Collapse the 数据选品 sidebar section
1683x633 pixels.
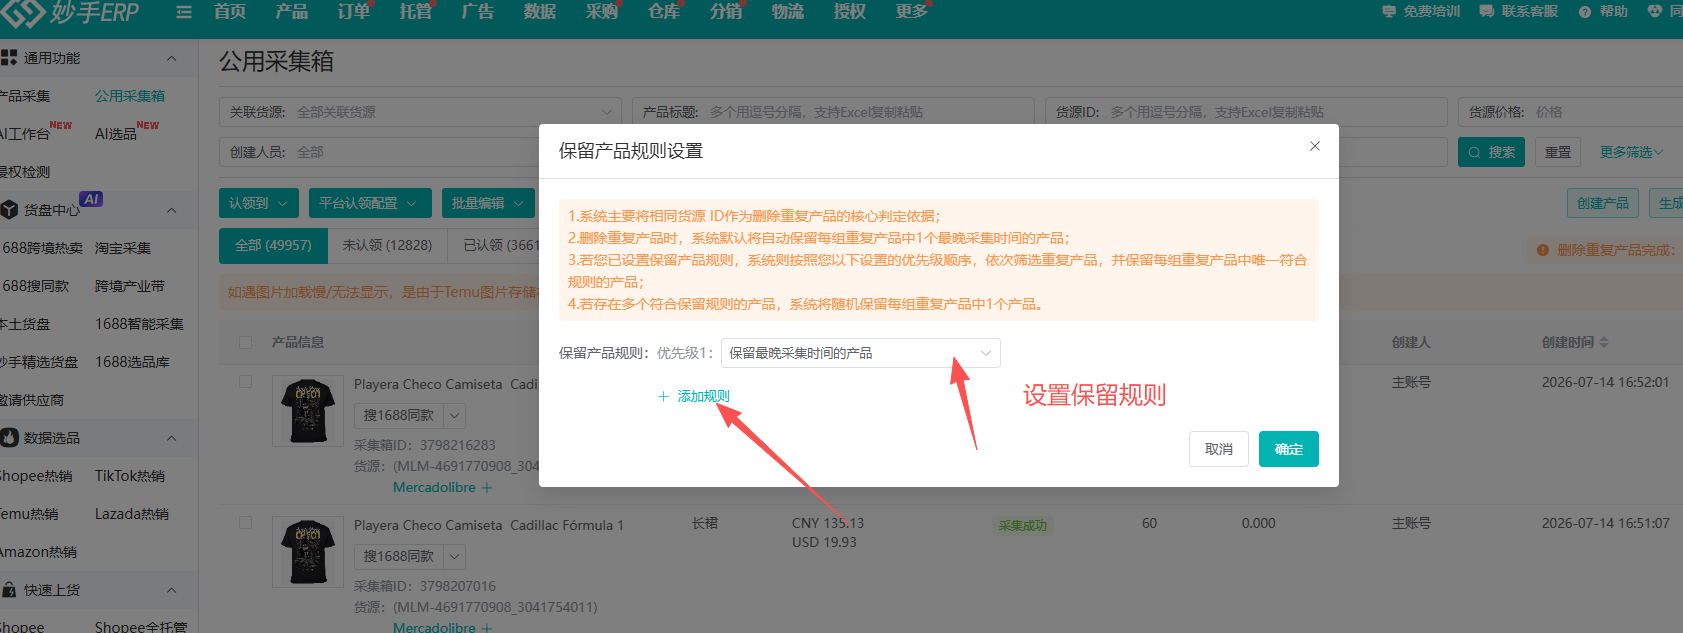tap(171, 438)
